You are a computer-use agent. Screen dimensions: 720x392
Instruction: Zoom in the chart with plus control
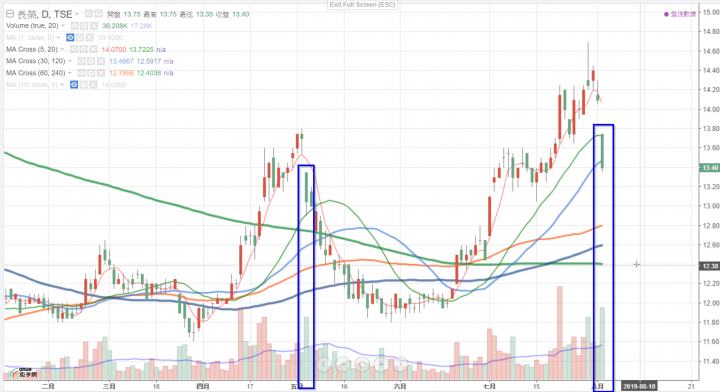(381, 364)
